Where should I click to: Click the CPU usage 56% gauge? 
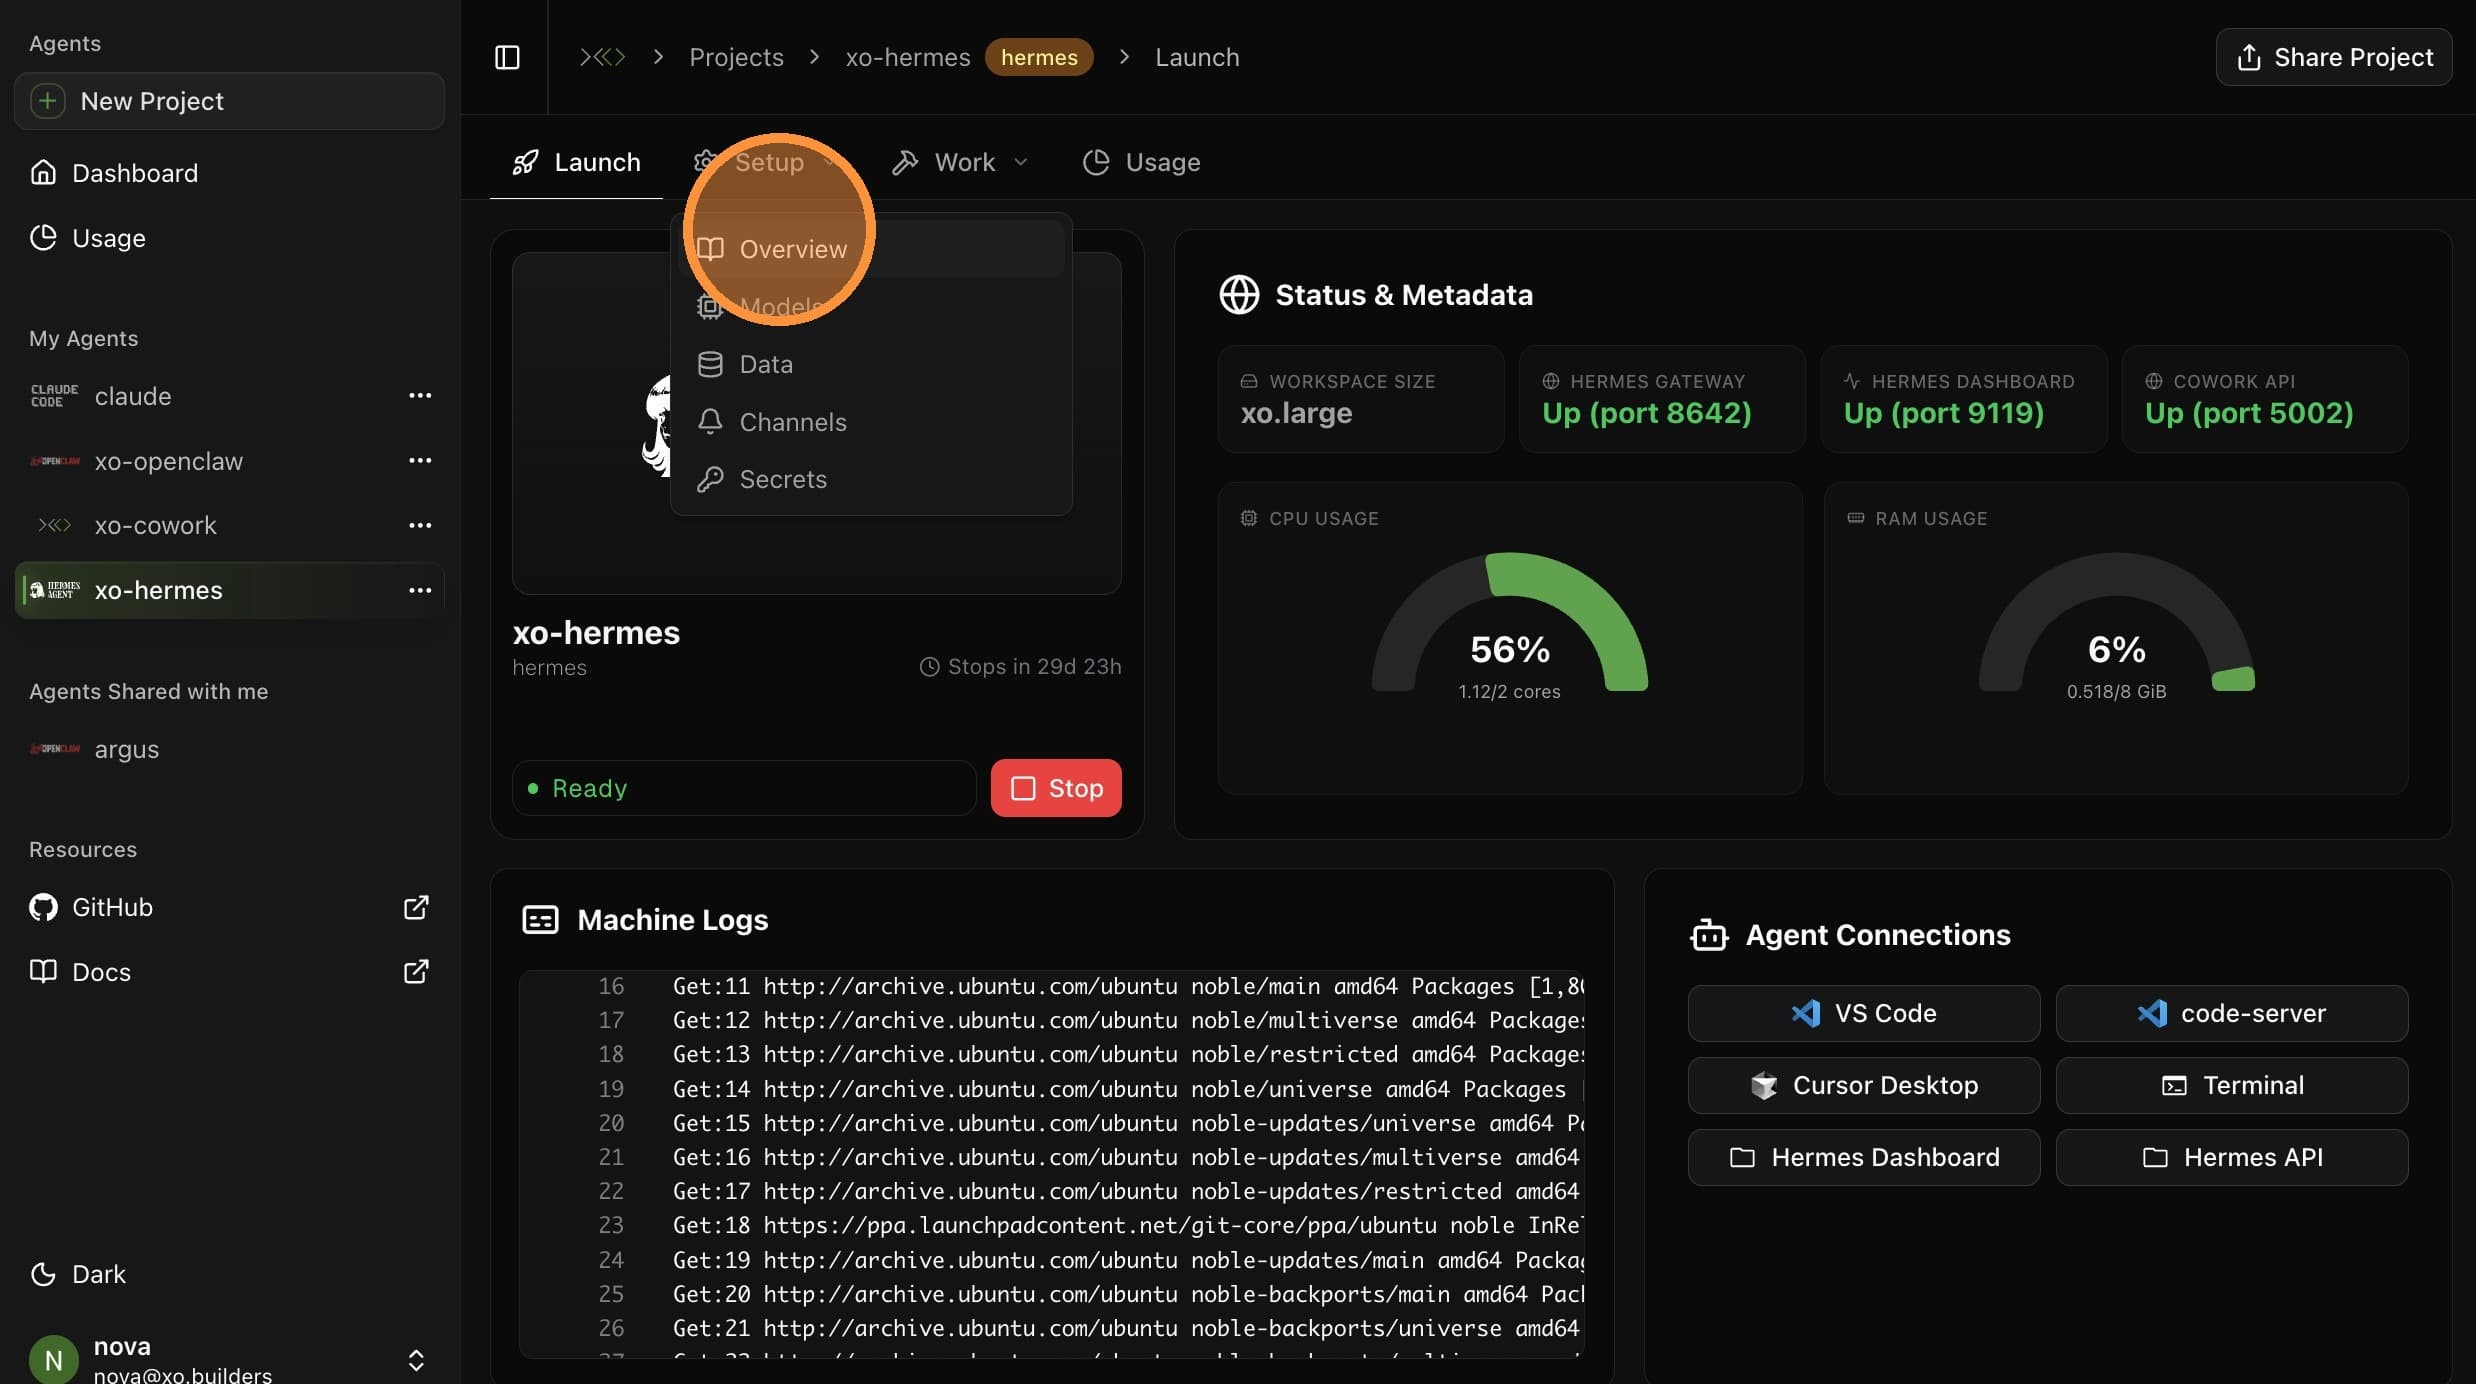point(1510,623)
